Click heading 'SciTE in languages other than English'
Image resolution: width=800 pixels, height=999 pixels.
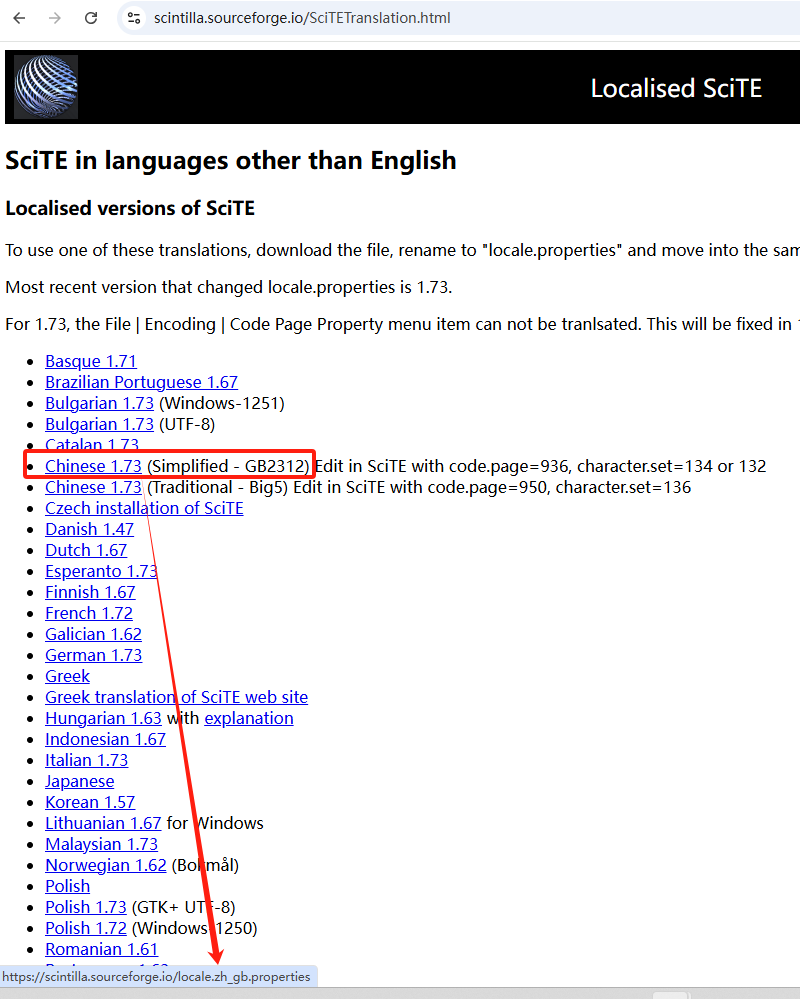[231, 161]
